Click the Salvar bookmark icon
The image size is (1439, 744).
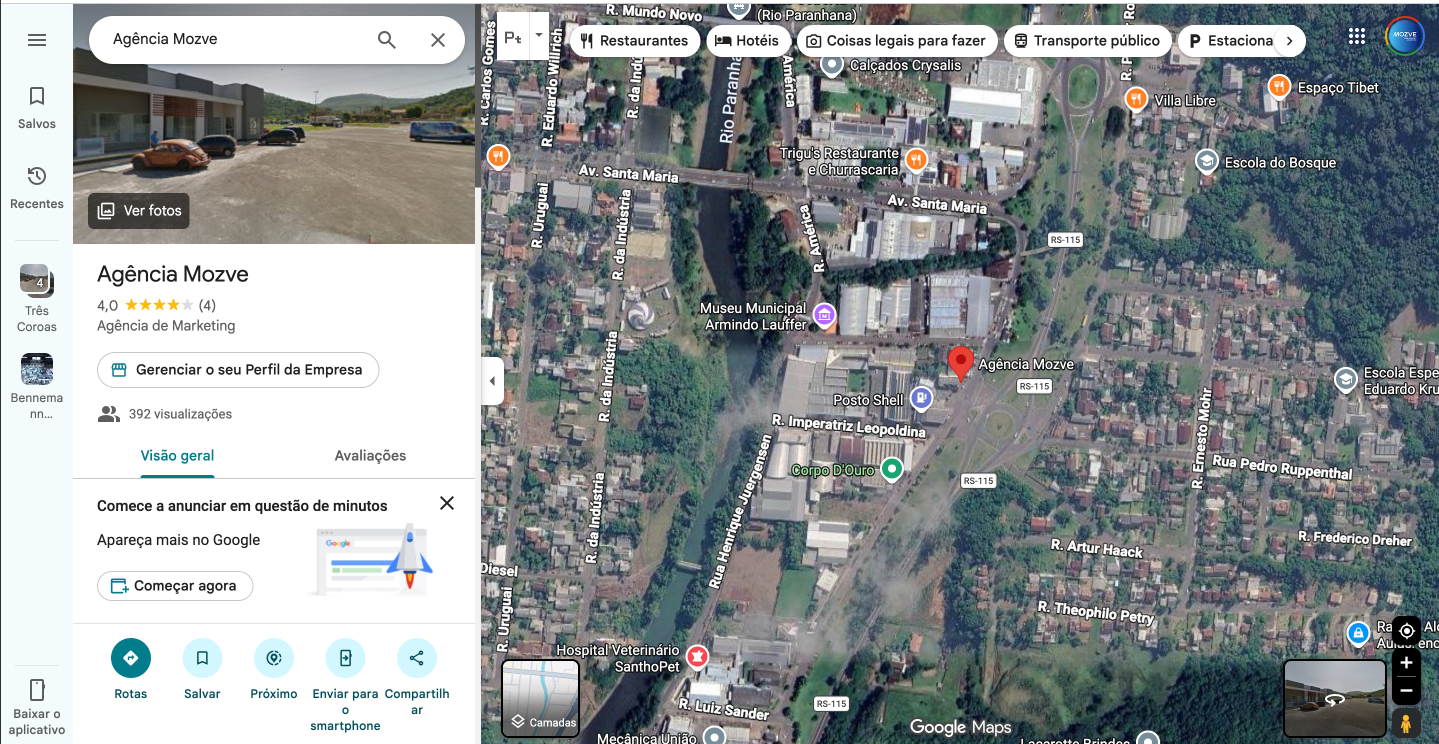[x=202, y=658]
